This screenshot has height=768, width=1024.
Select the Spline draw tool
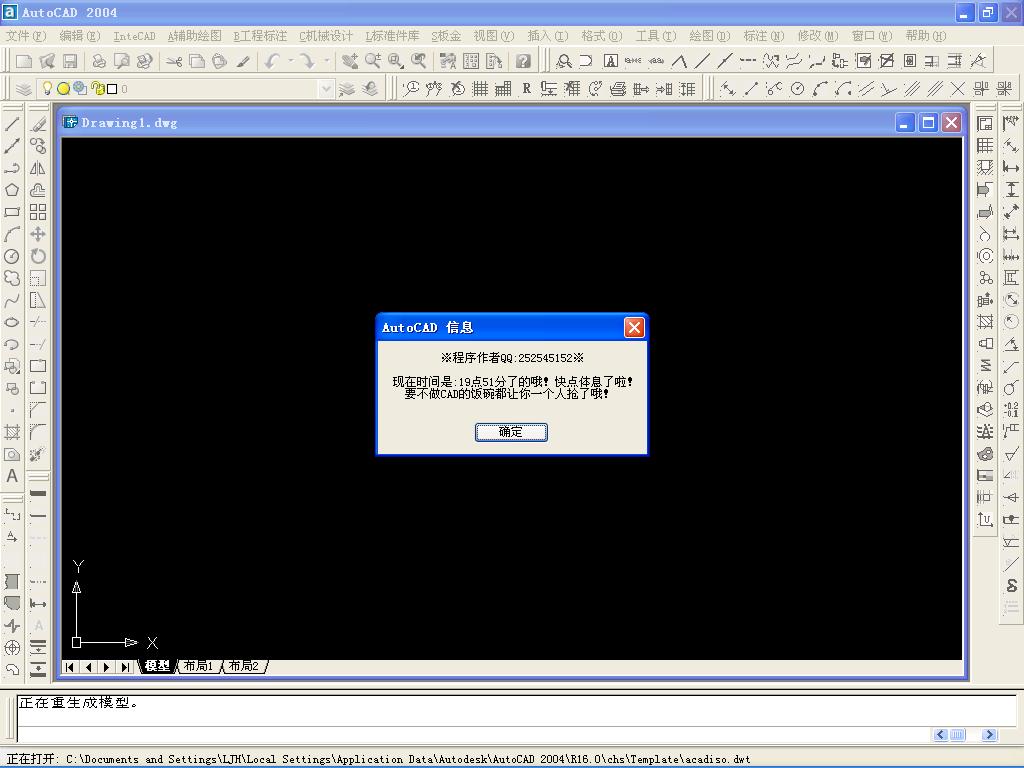(x=12, y=300)
